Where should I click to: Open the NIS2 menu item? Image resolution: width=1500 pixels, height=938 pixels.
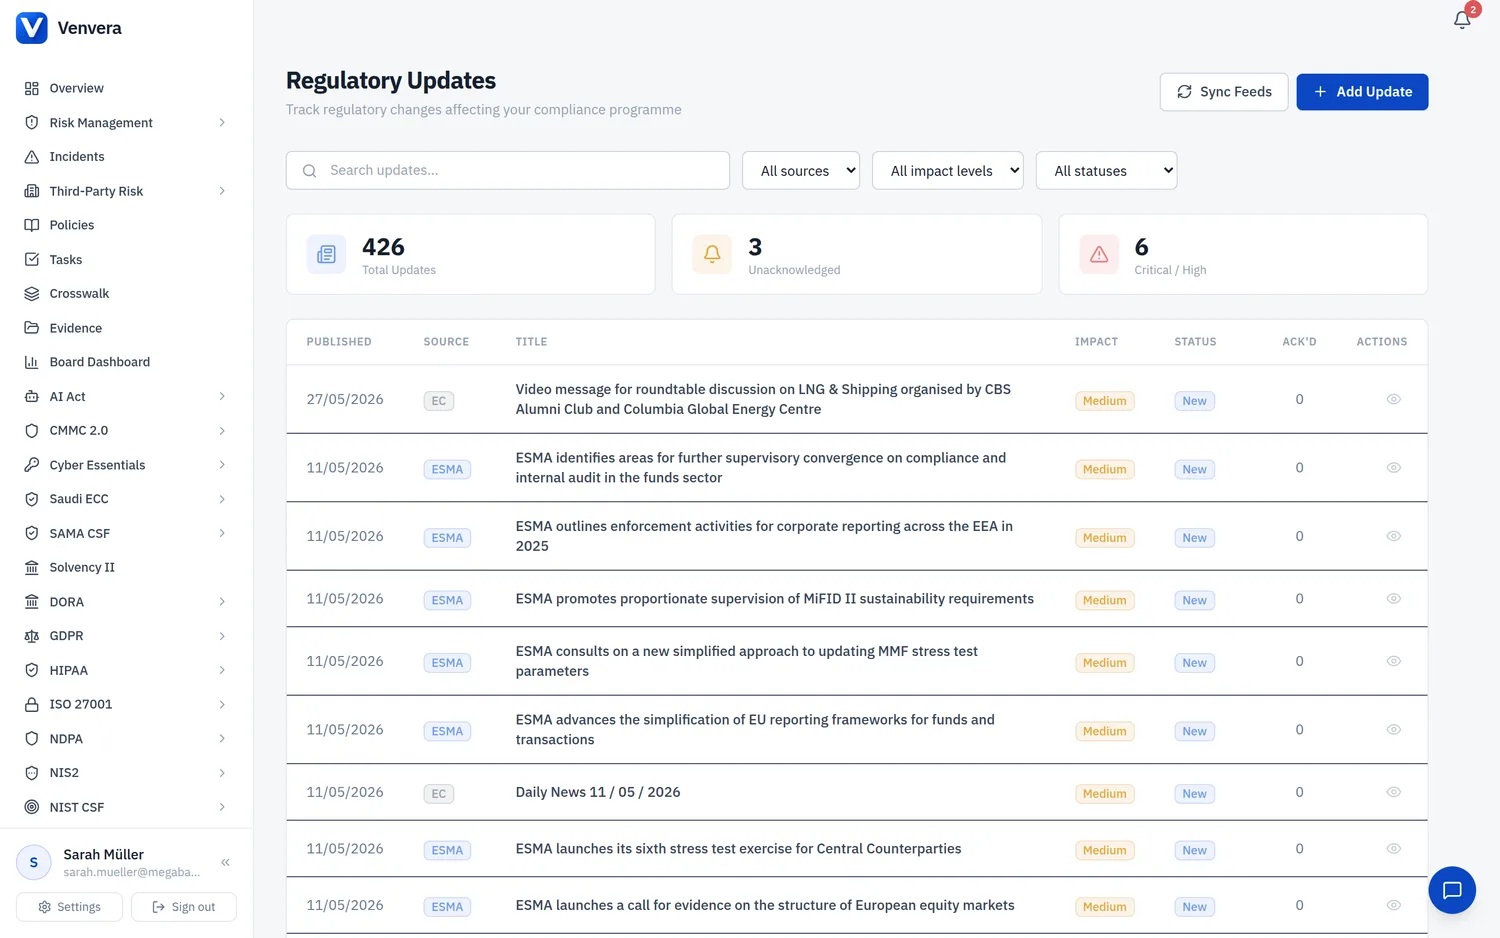[x=126, y=773]
